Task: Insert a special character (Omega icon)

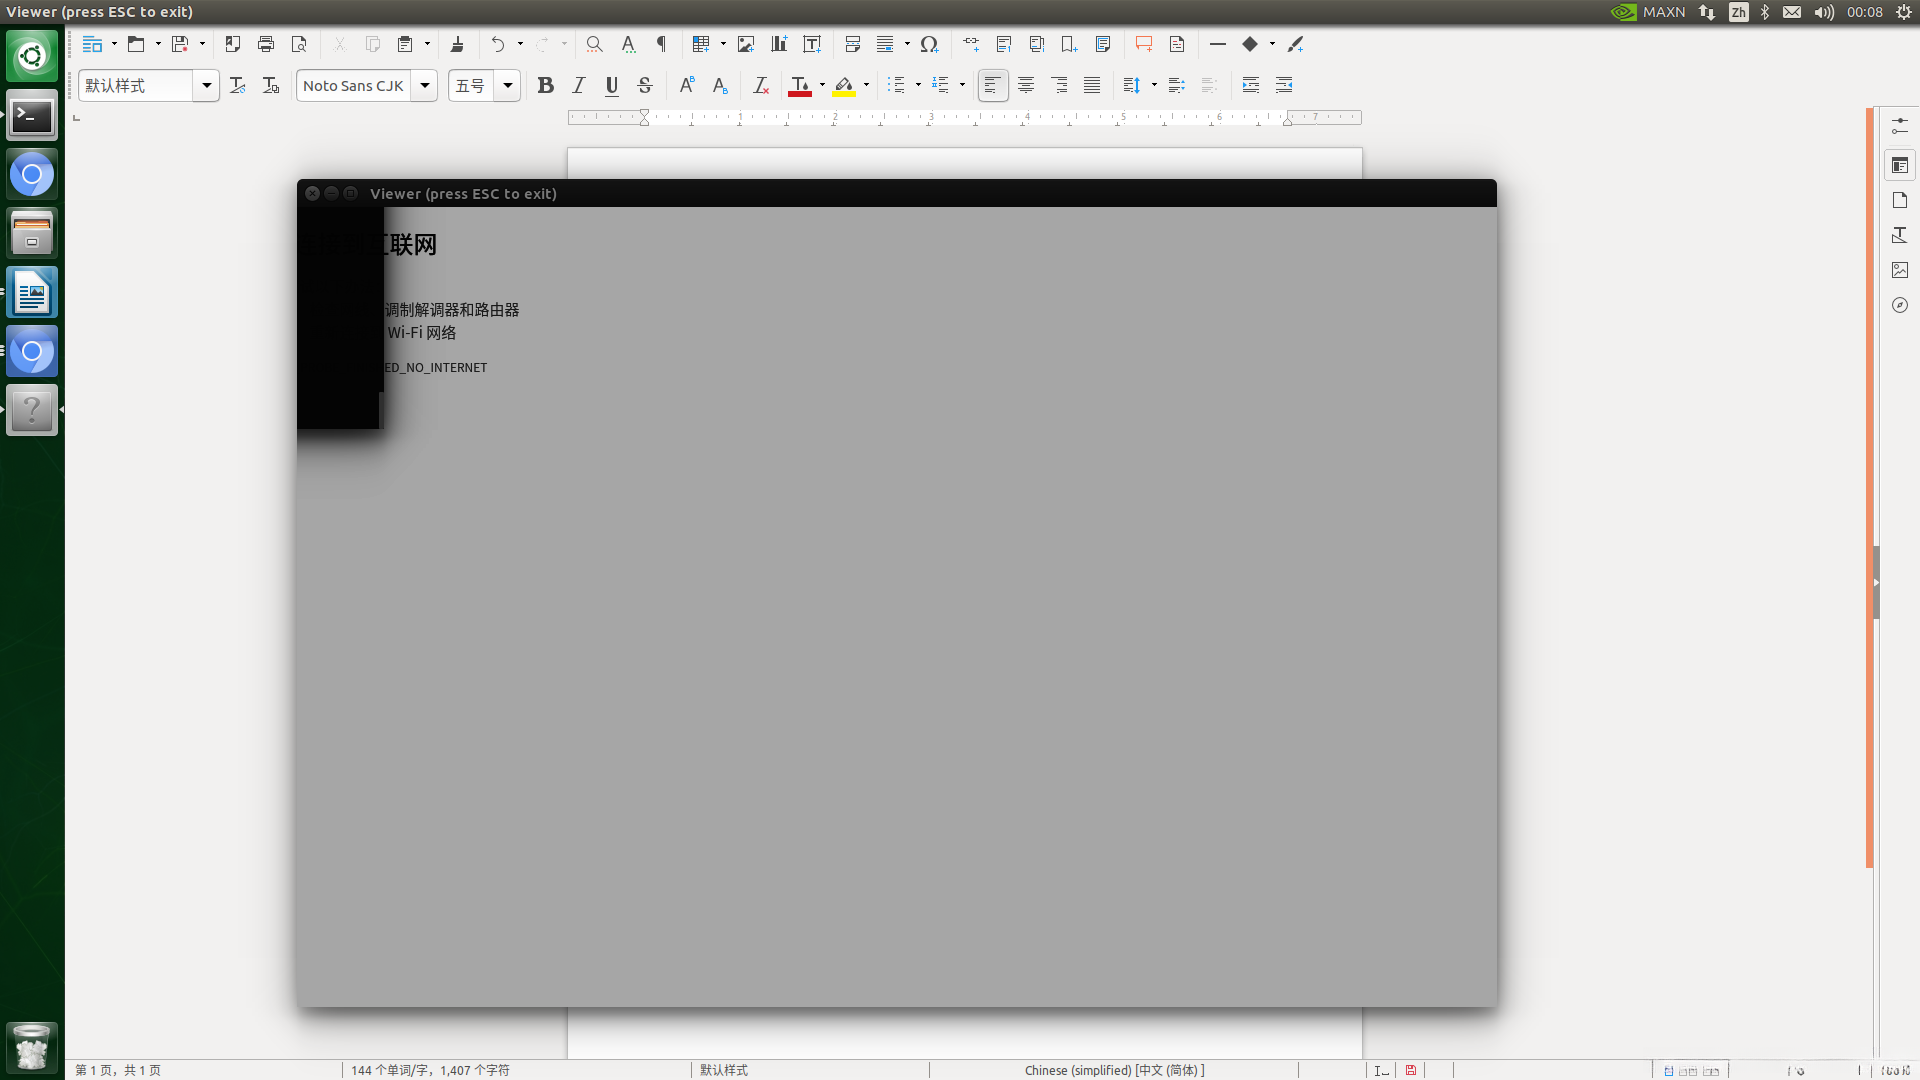Action: tap(929, 44)
